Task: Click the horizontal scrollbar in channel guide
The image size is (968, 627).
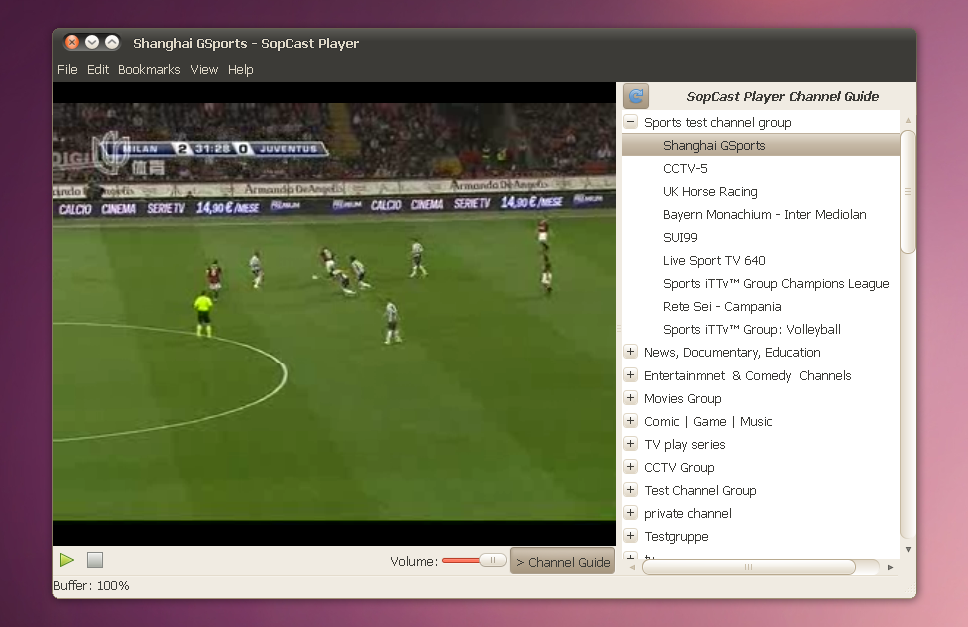Action: [x=748, y=567]
